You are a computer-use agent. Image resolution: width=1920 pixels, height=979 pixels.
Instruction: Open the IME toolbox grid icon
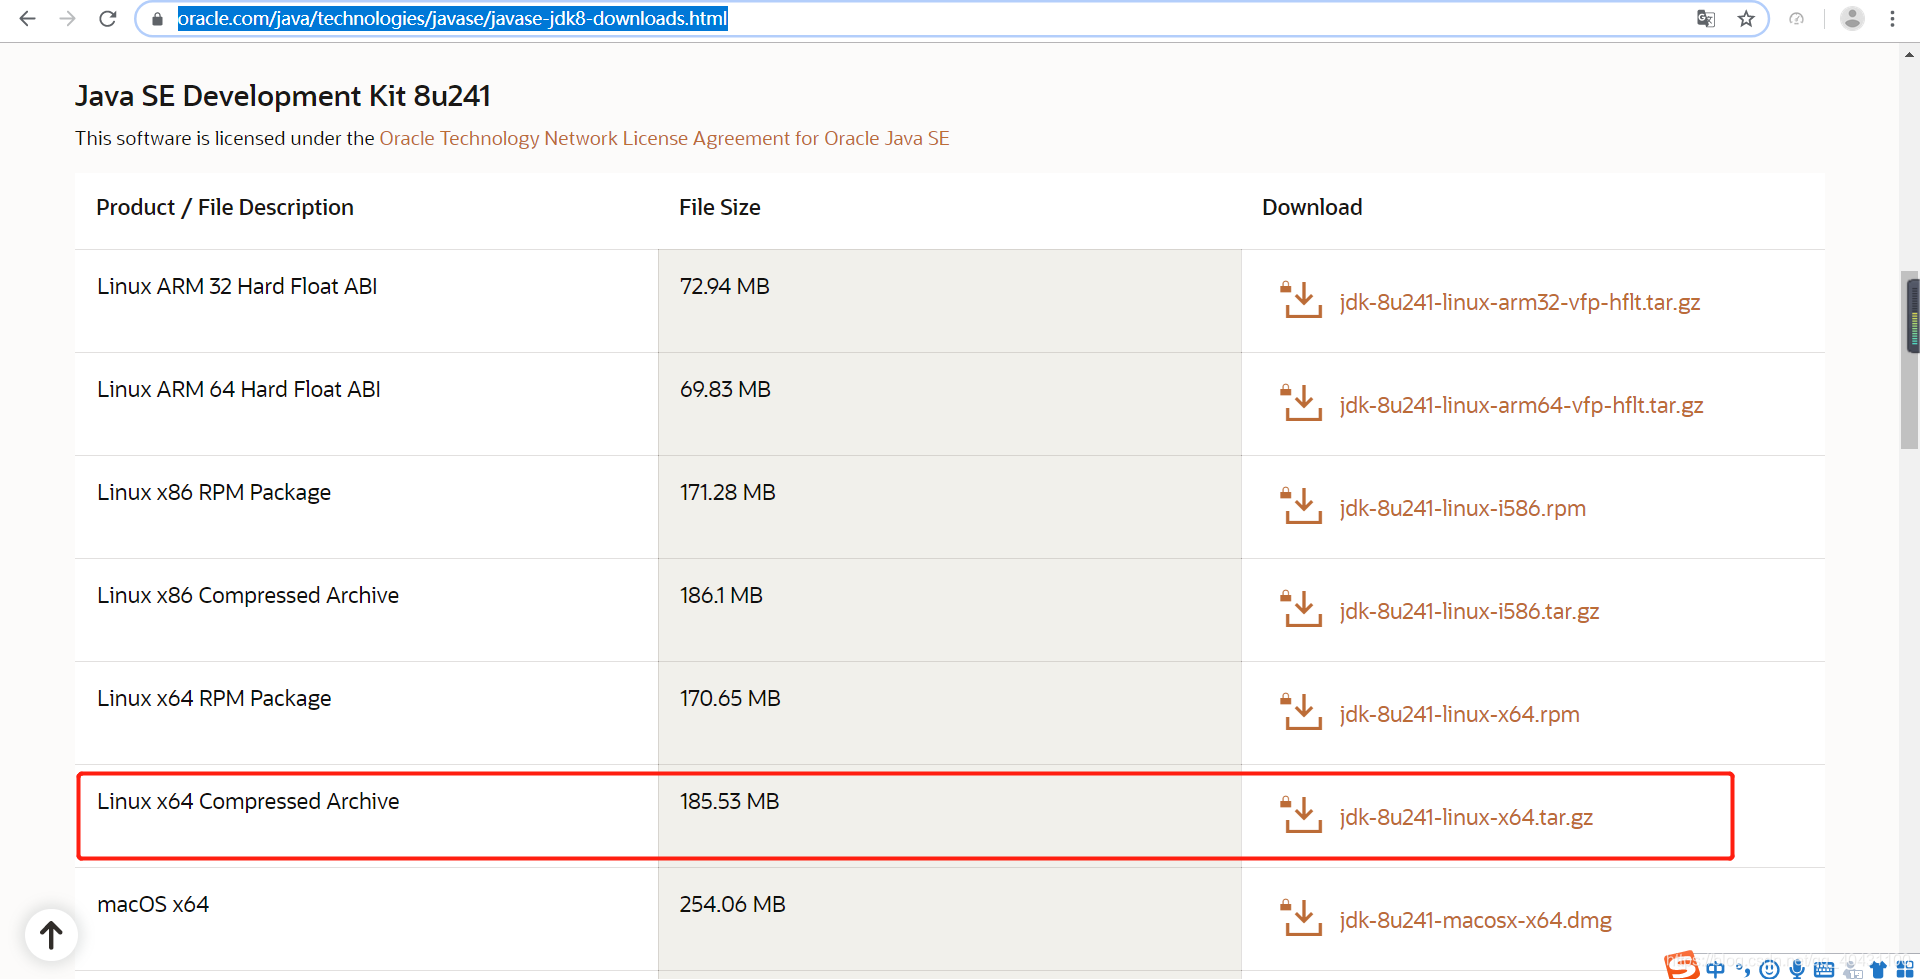1905,969
